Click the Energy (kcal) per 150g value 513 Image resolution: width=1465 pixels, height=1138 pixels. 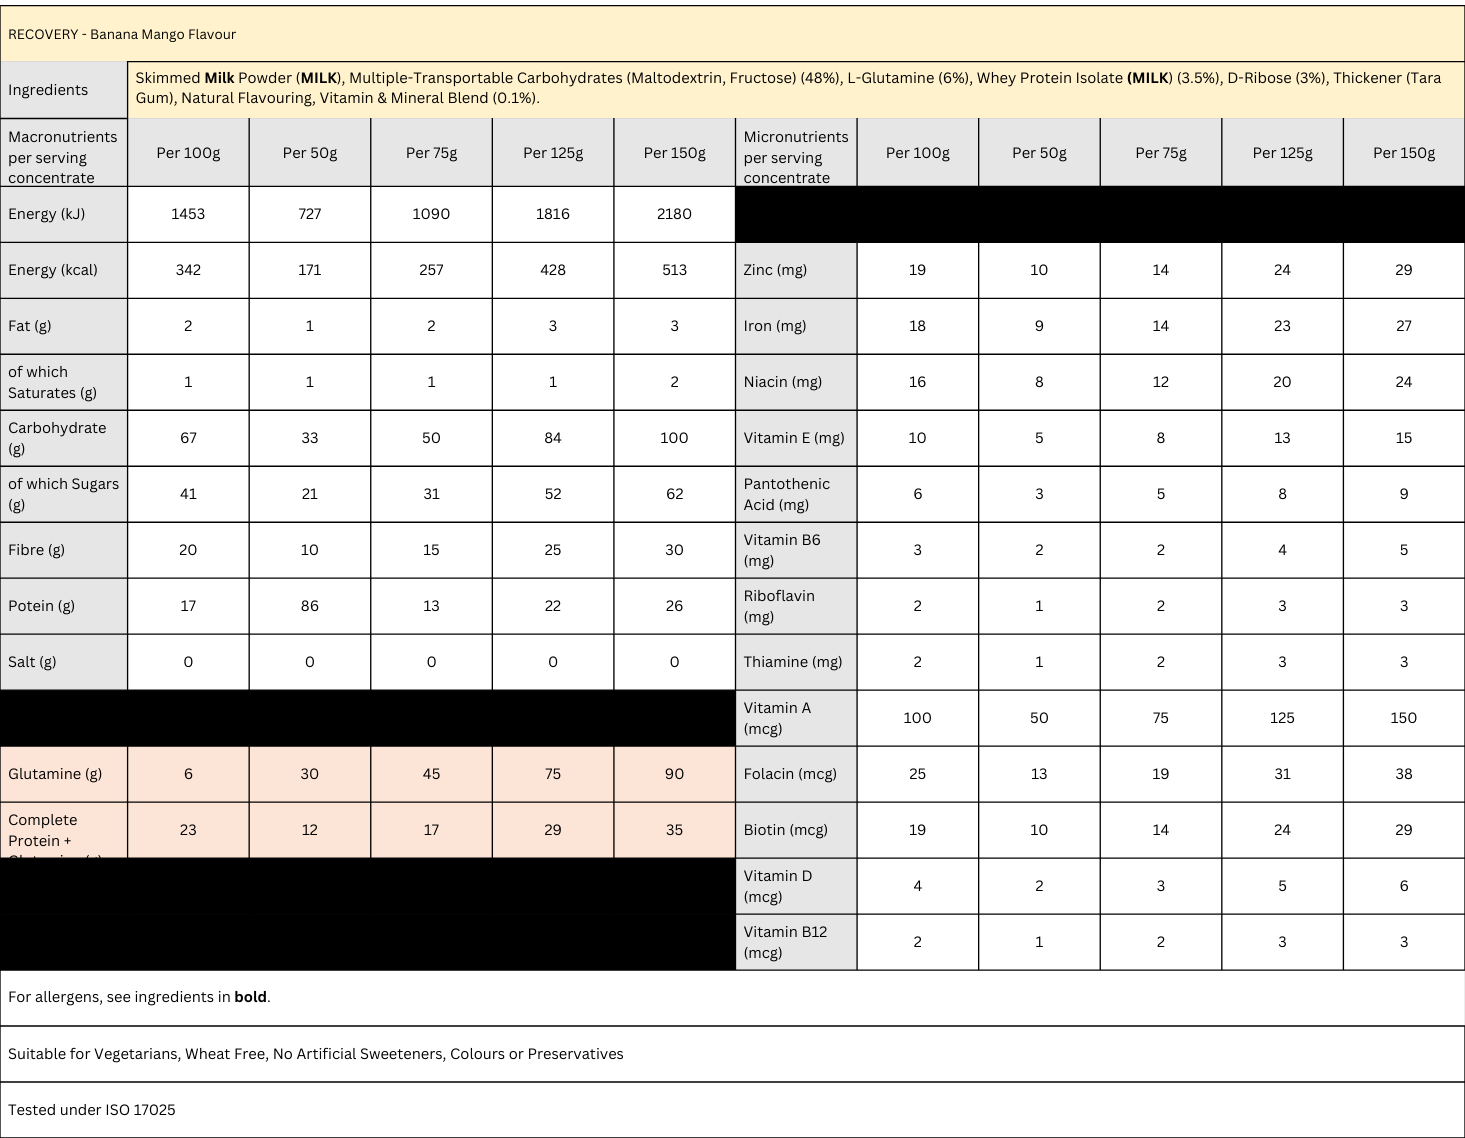674,270
